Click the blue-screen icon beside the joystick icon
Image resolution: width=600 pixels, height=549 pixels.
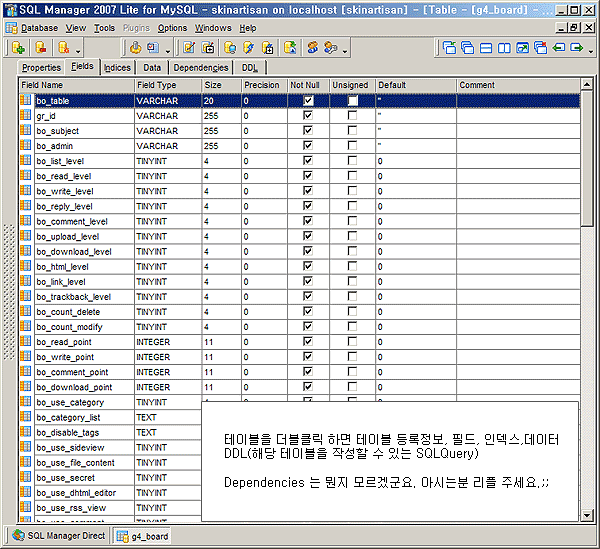pos(153,48)
